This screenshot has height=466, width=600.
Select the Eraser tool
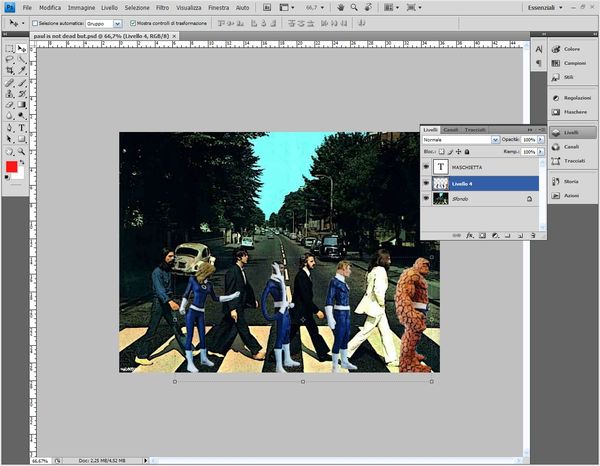coord(10,105)
